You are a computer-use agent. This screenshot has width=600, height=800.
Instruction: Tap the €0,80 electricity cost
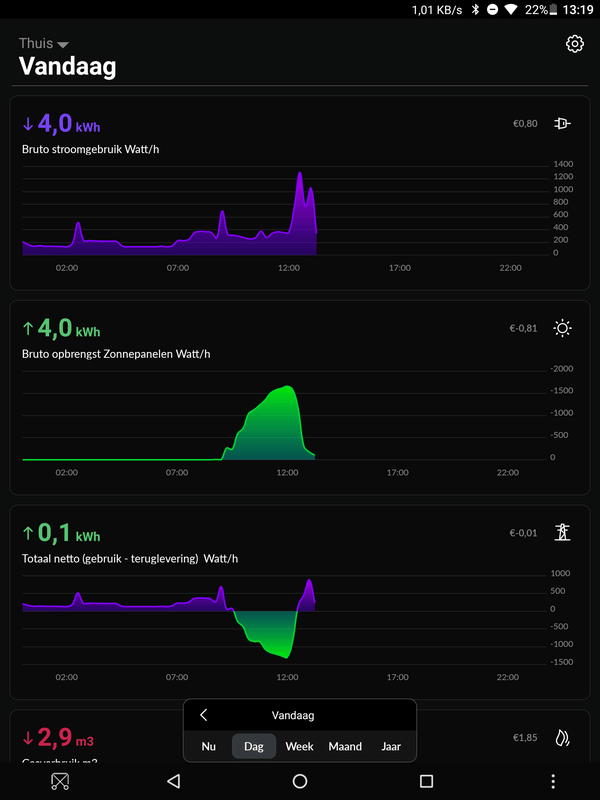525,123
